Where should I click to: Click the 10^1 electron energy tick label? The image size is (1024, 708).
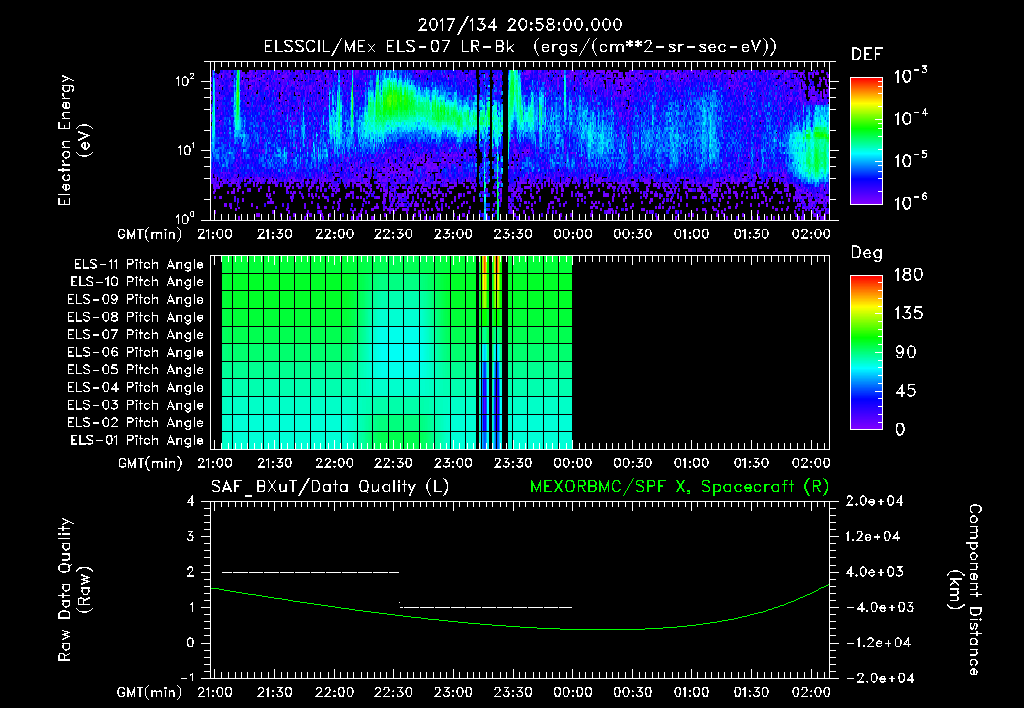[185, 150]
